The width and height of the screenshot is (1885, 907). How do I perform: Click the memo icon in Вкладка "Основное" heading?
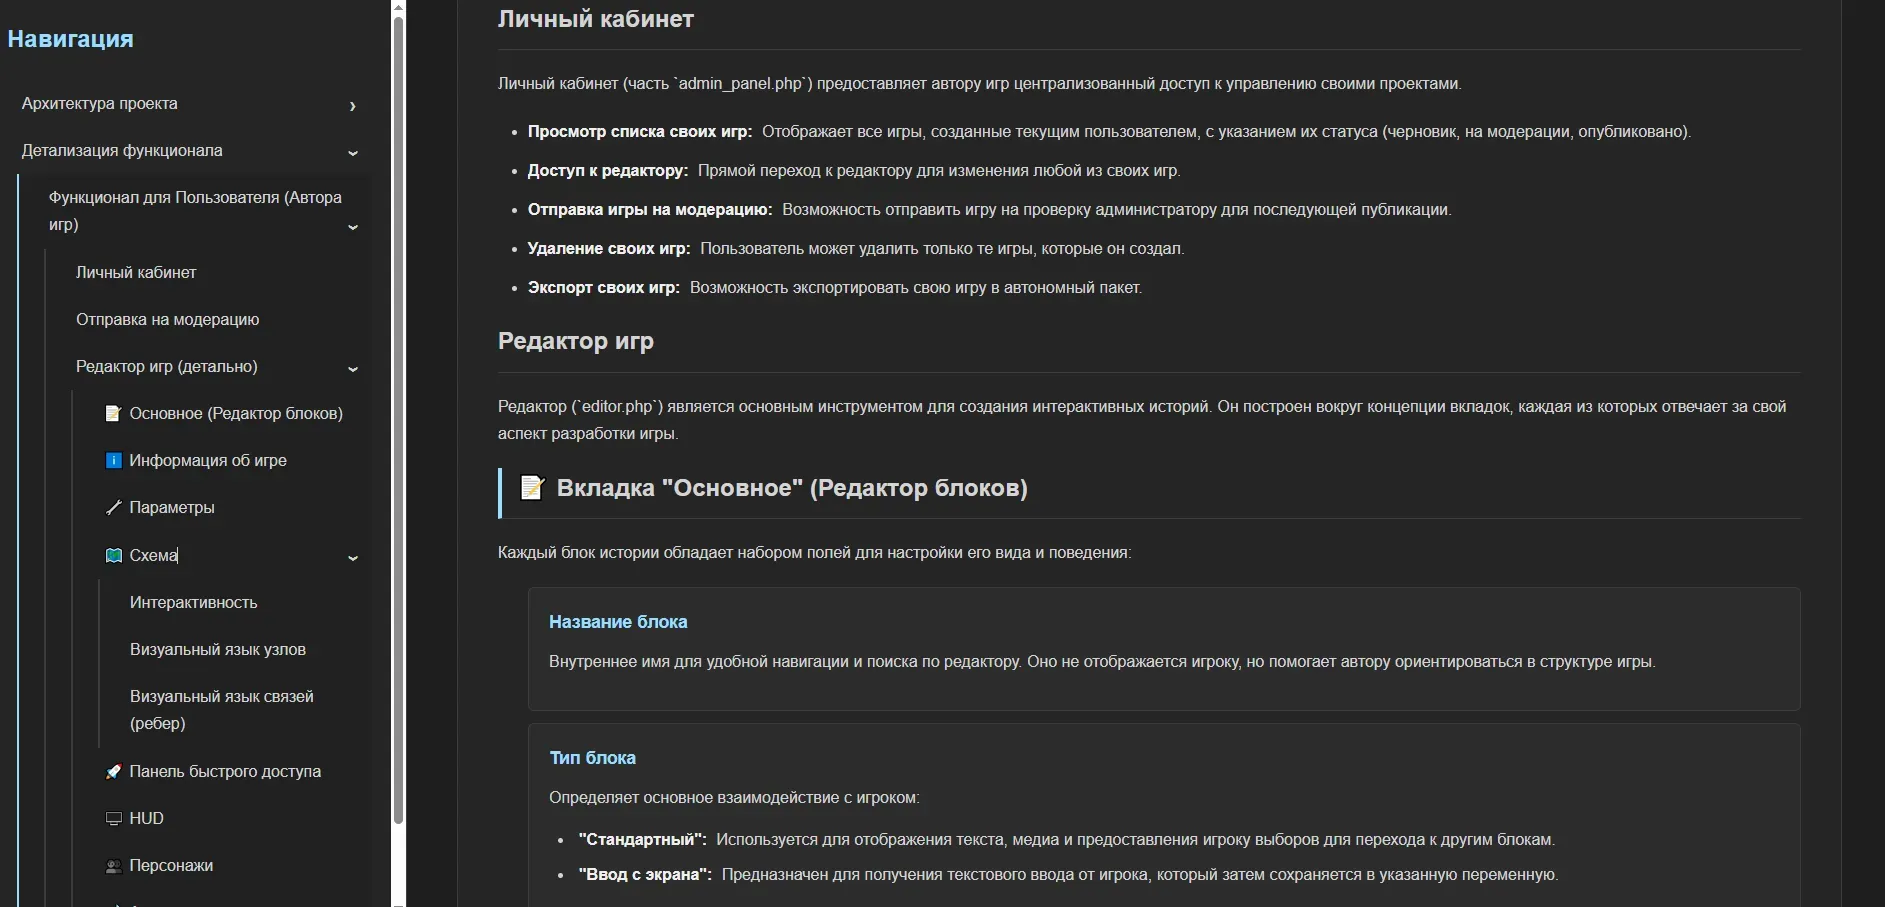[x=532, y=488]
